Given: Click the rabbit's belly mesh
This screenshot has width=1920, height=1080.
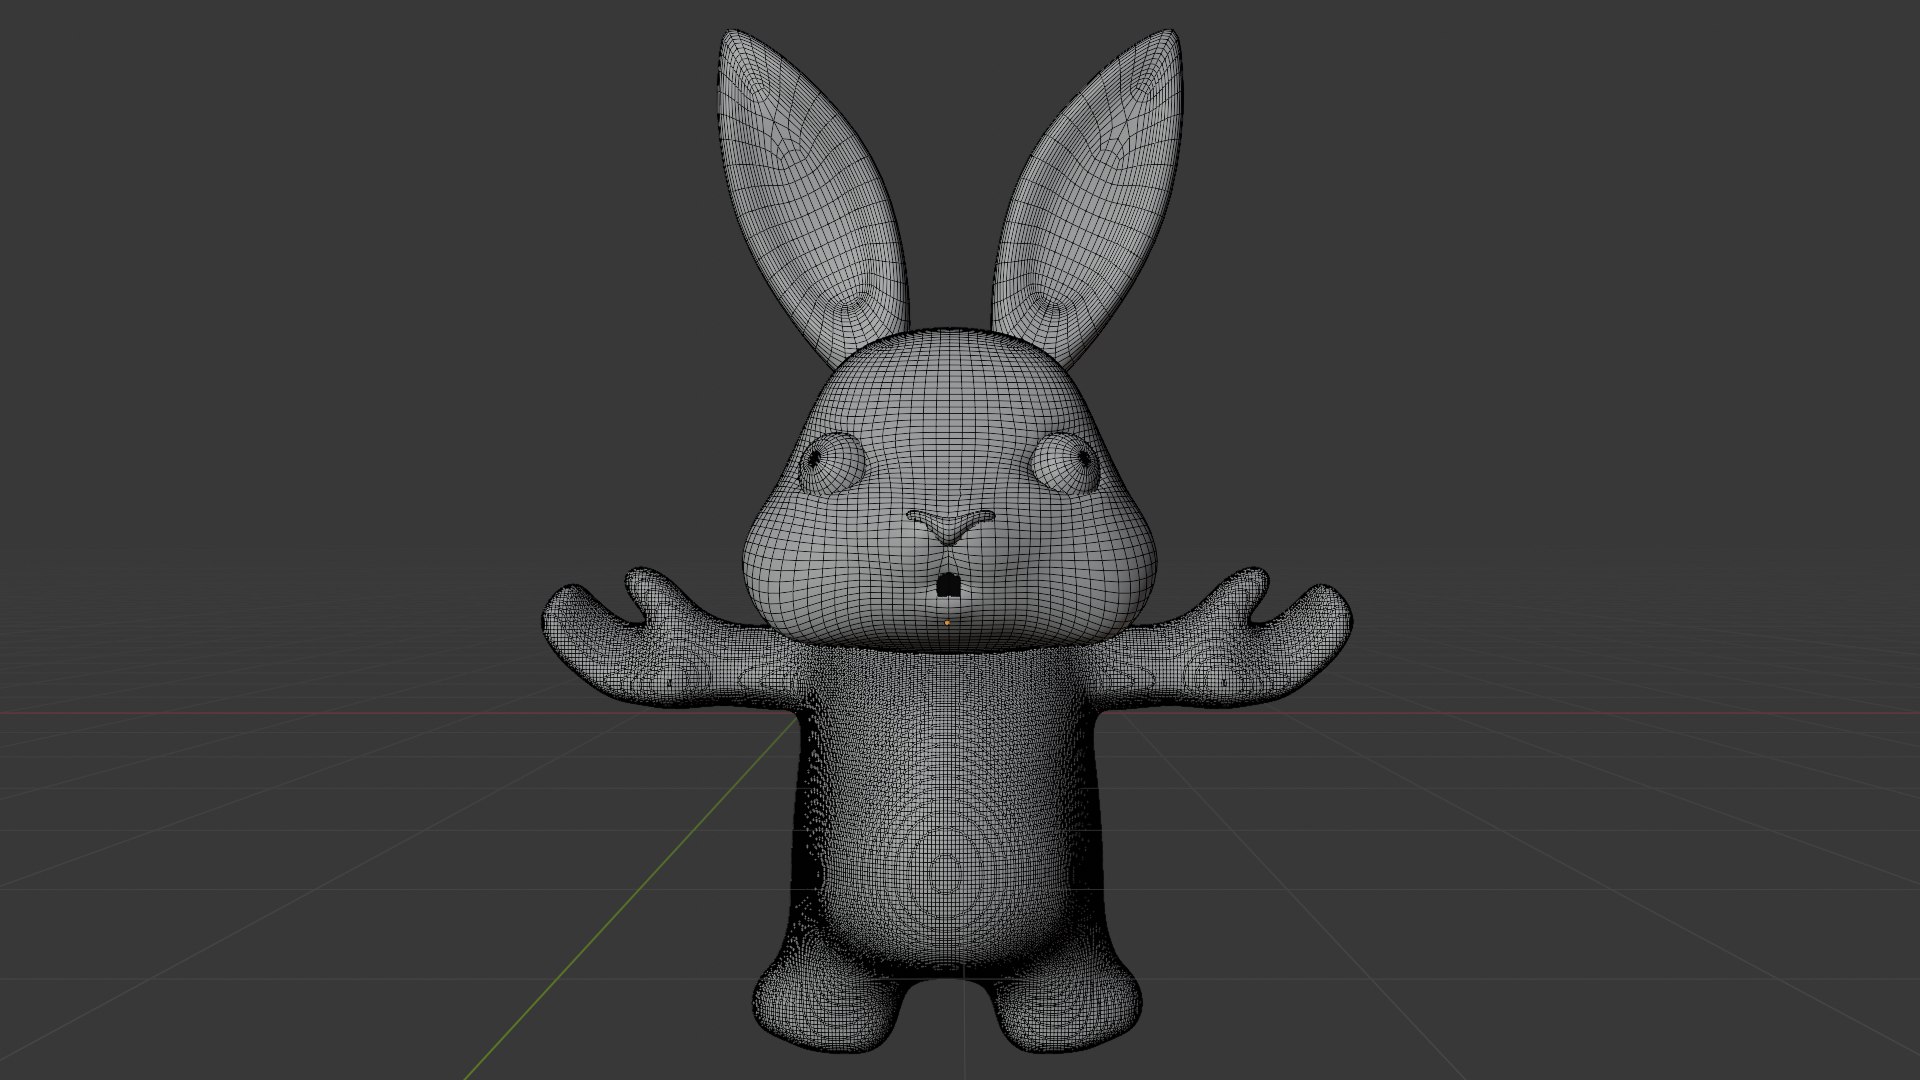Looking at the screenshot, I should (945, 810).
